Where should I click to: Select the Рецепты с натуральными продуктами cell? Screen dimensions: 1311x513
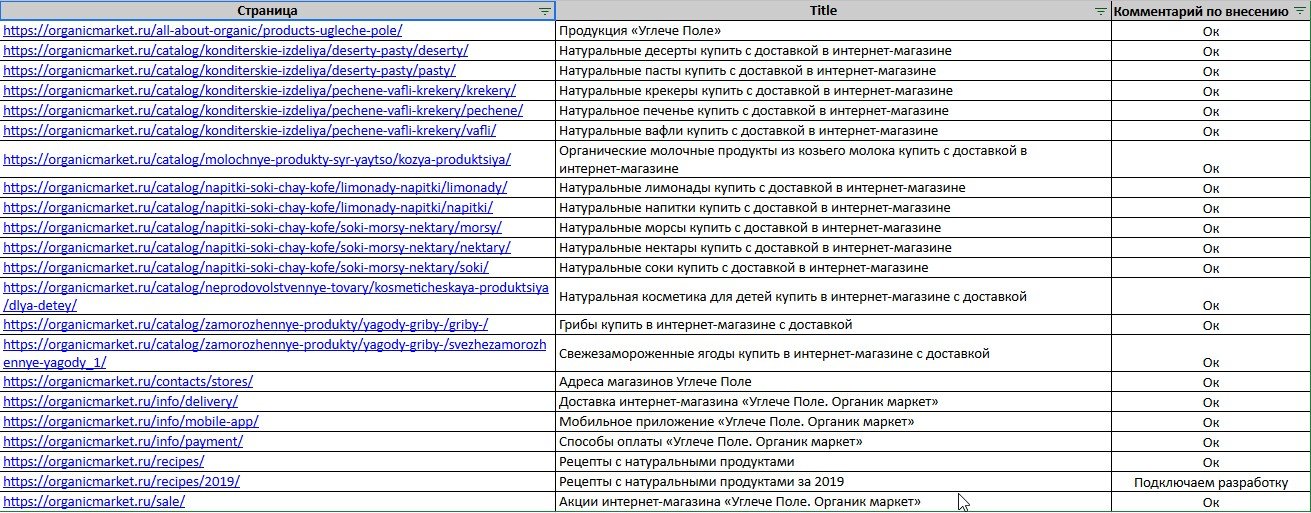(833, 462)
